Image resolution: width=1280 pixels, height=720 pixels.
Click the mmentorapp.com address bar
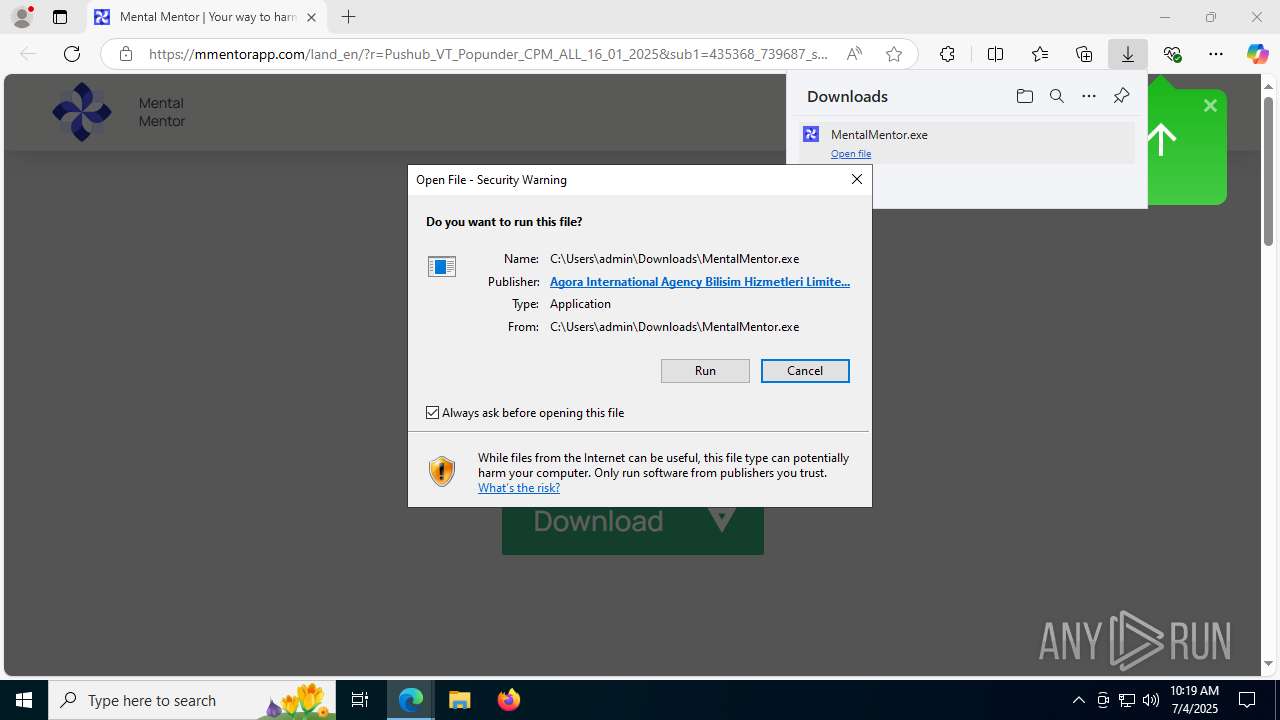[x=488, y=54]
